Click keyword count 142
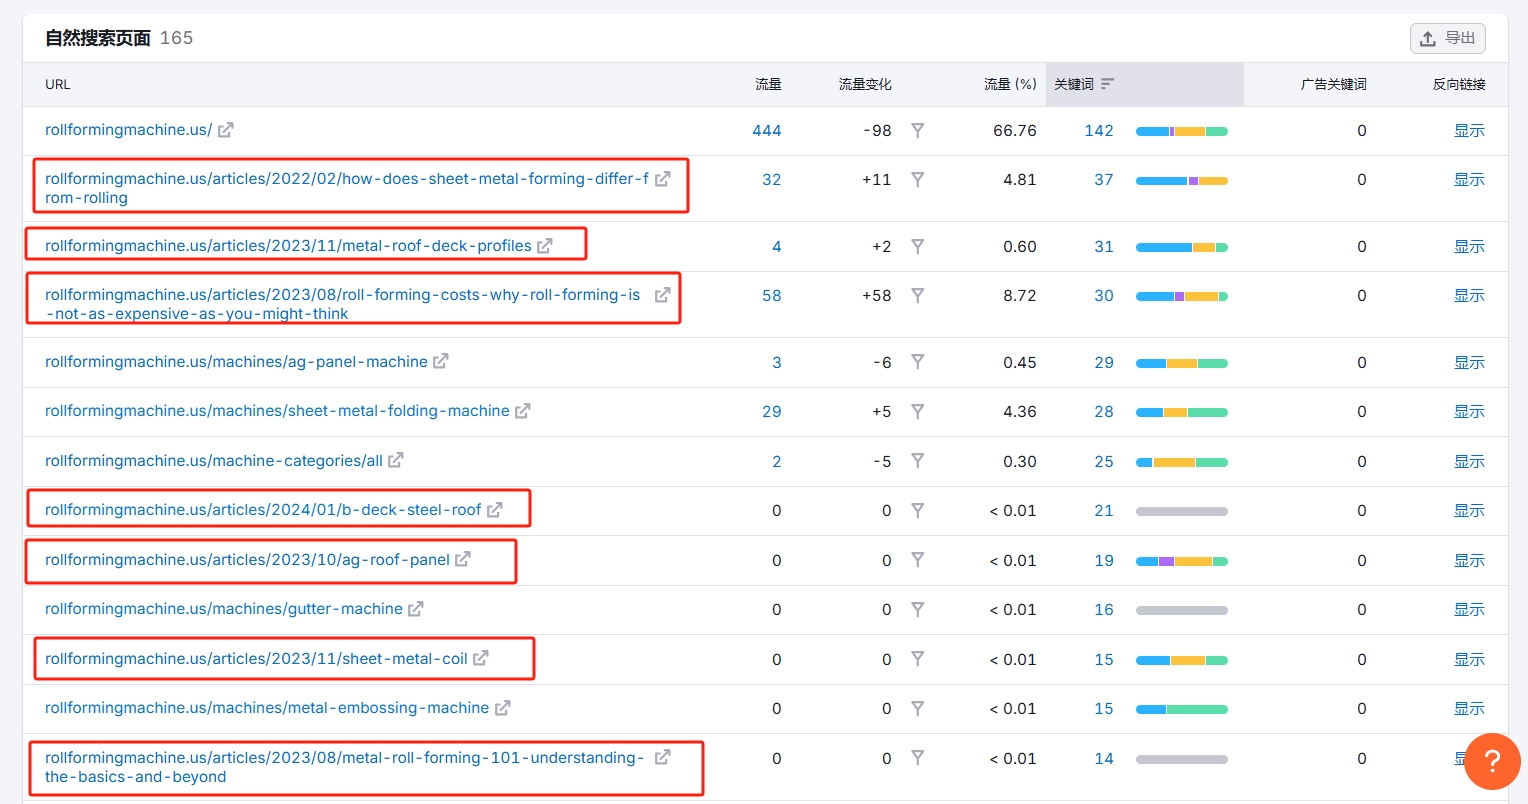This screenshot has height=804, width=1528. [x=1099, y=130]
